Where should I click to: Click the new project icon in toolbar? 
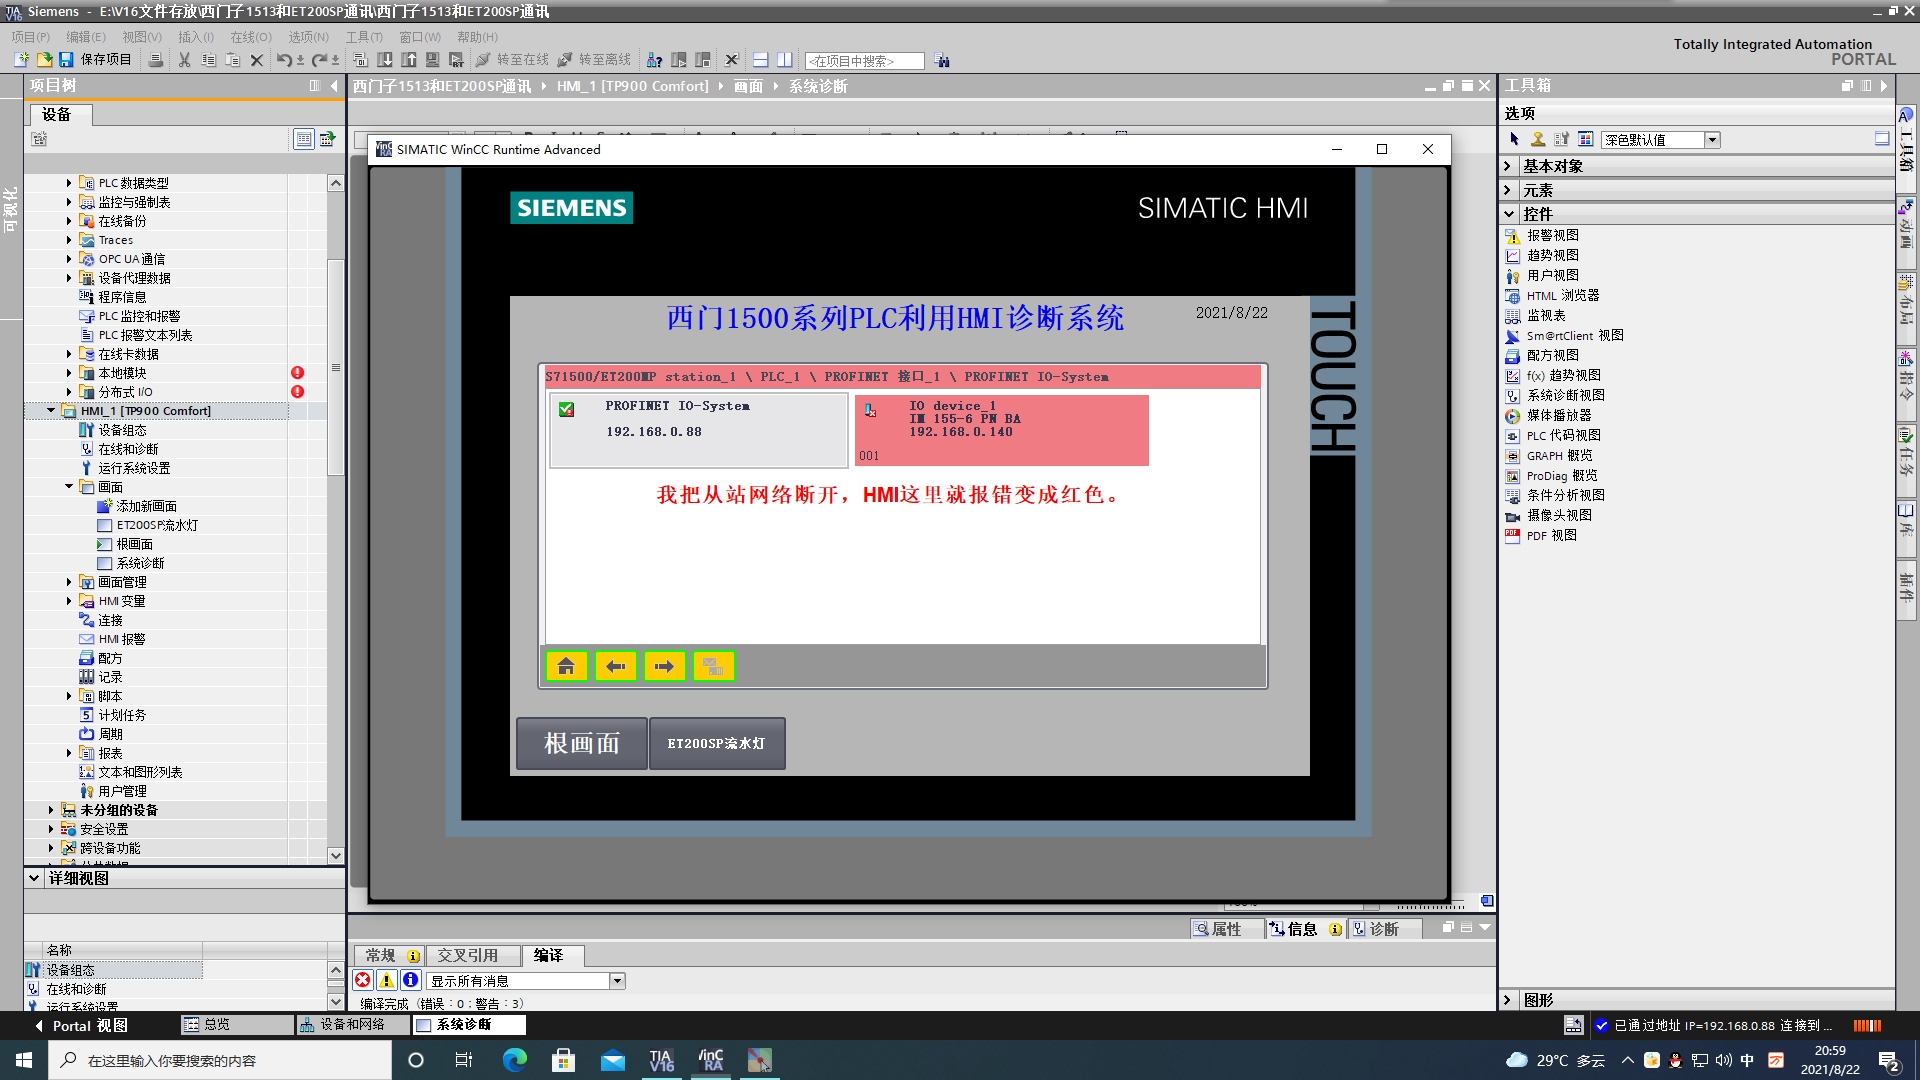click(x=21, y=60)
